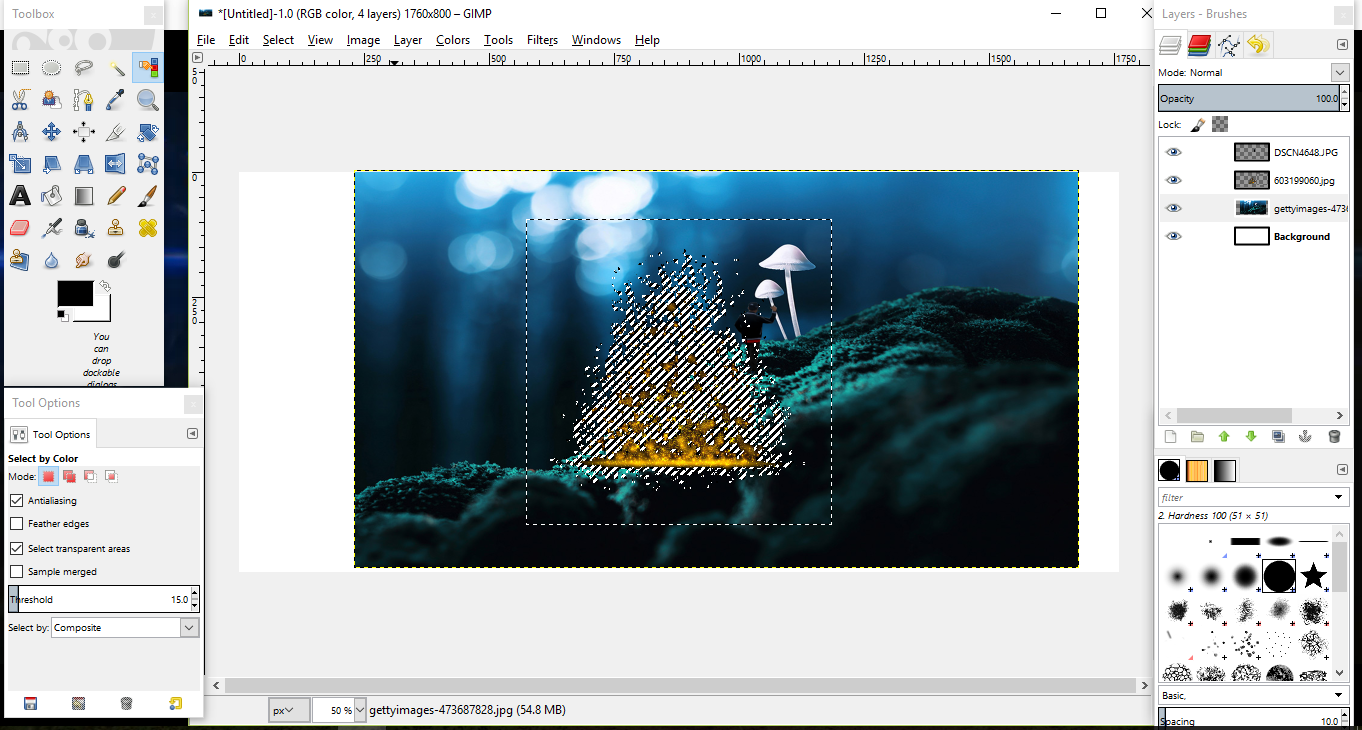1362x730 pixels.
Task: Select the Bucket Fill tool
Action: (x=52, y=196)
